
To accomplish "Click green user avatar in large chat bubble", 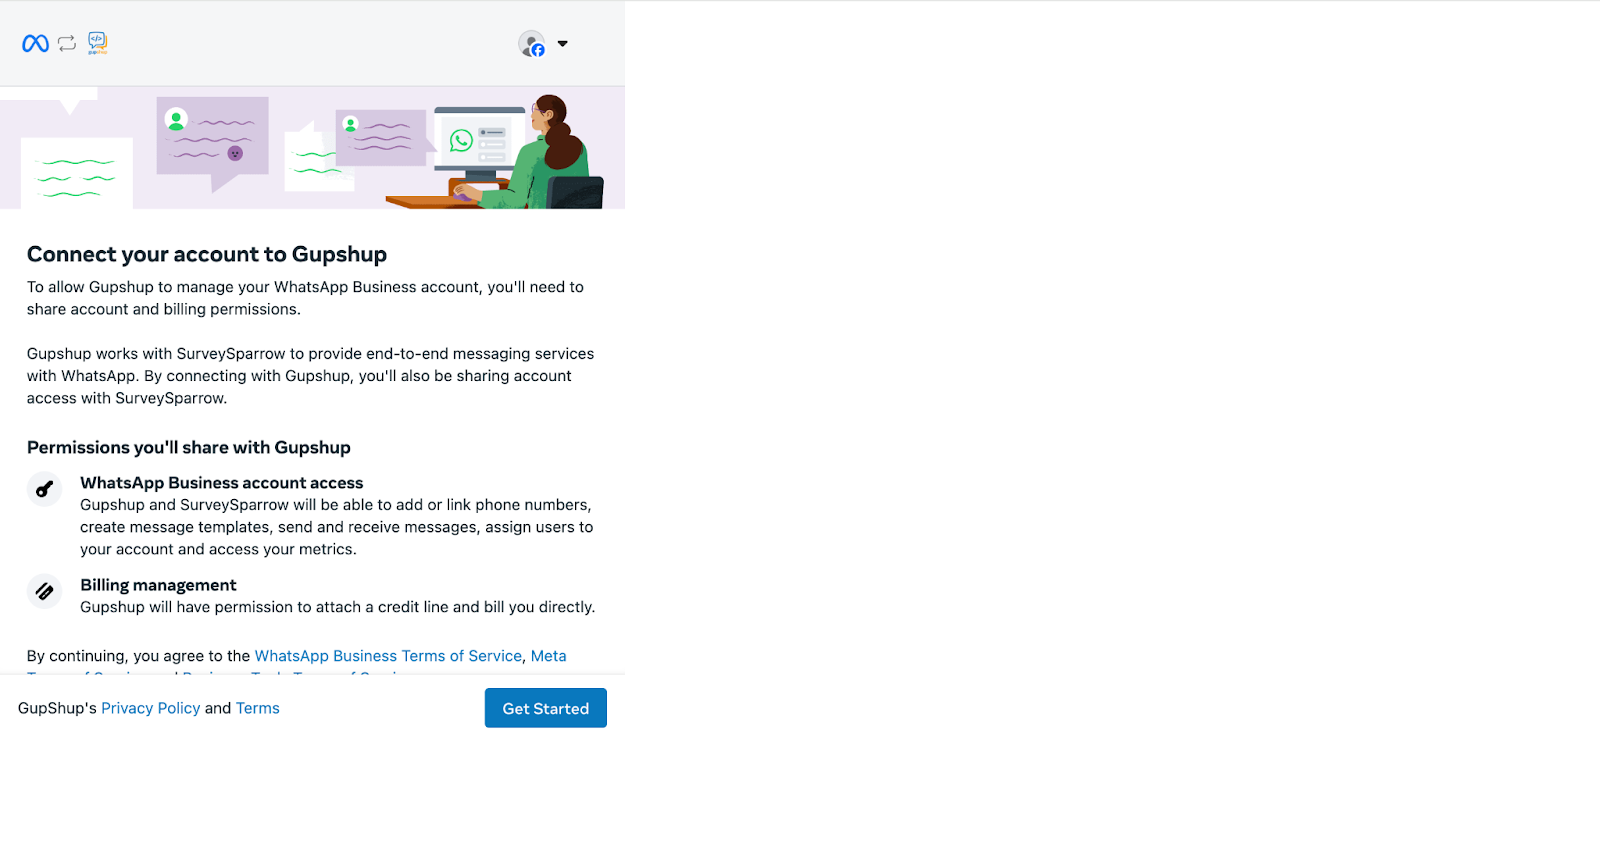I will tap(176, 120).
